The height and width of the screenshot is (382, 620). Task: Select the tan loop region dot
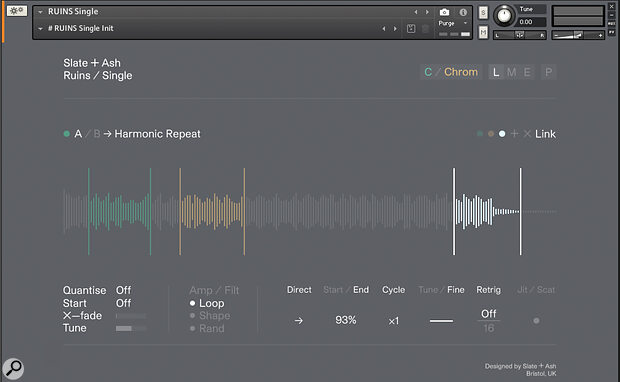491,134
